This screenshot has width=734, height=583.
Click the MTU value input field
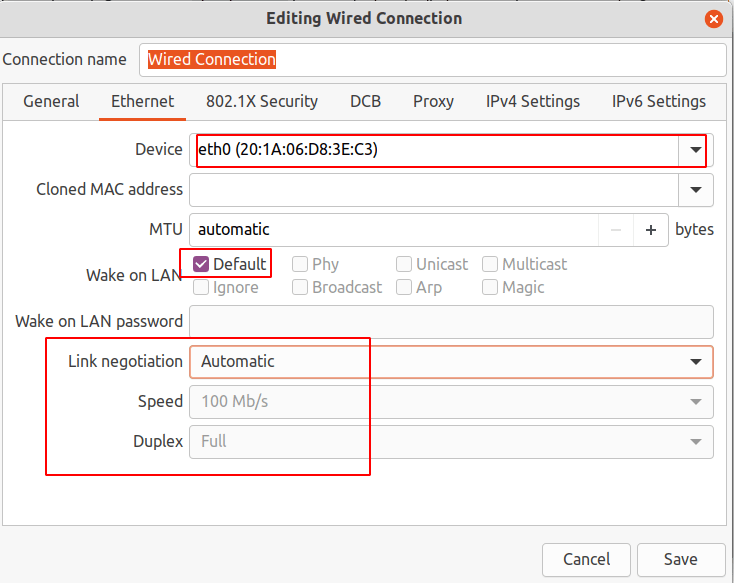(x=393, y=230)
